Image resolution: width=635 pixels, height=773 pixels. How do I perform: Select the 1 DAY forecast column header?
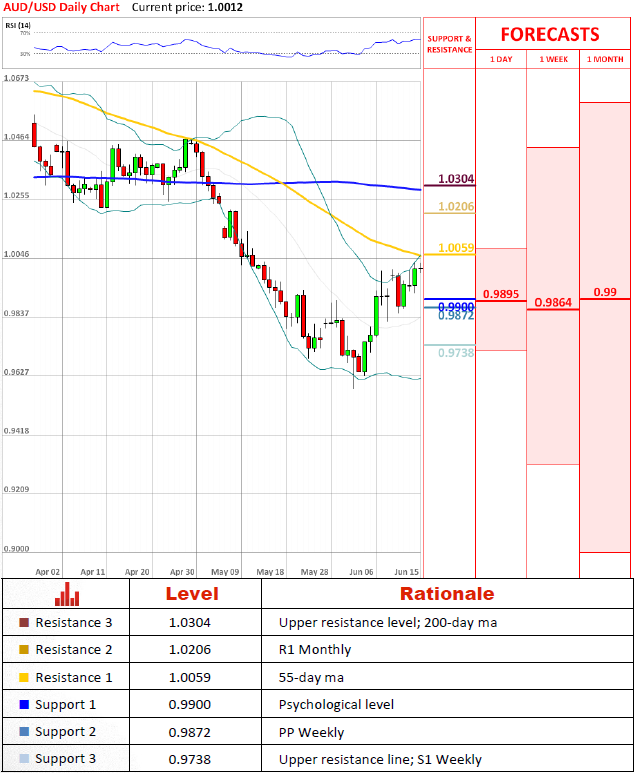(x=501, y=59)
